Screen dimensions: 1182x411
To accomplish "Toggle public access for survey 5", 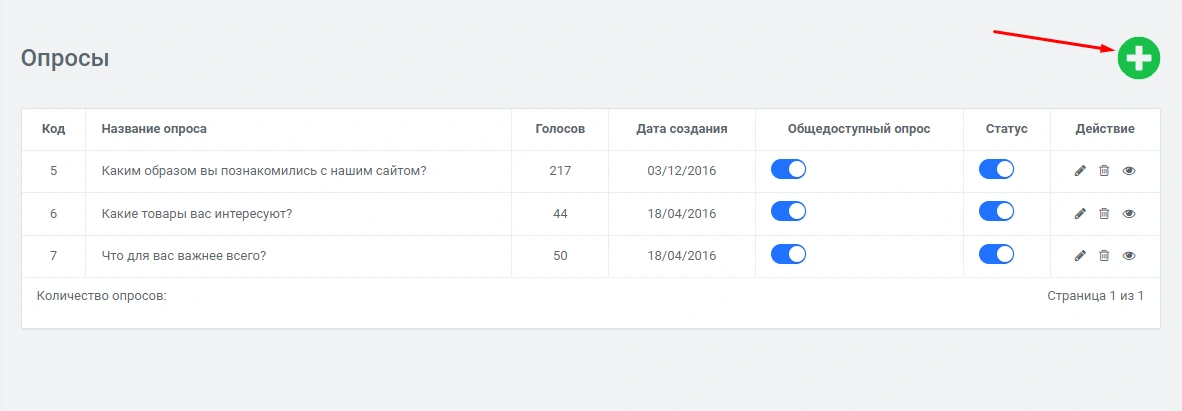I will tap(788, 170).
